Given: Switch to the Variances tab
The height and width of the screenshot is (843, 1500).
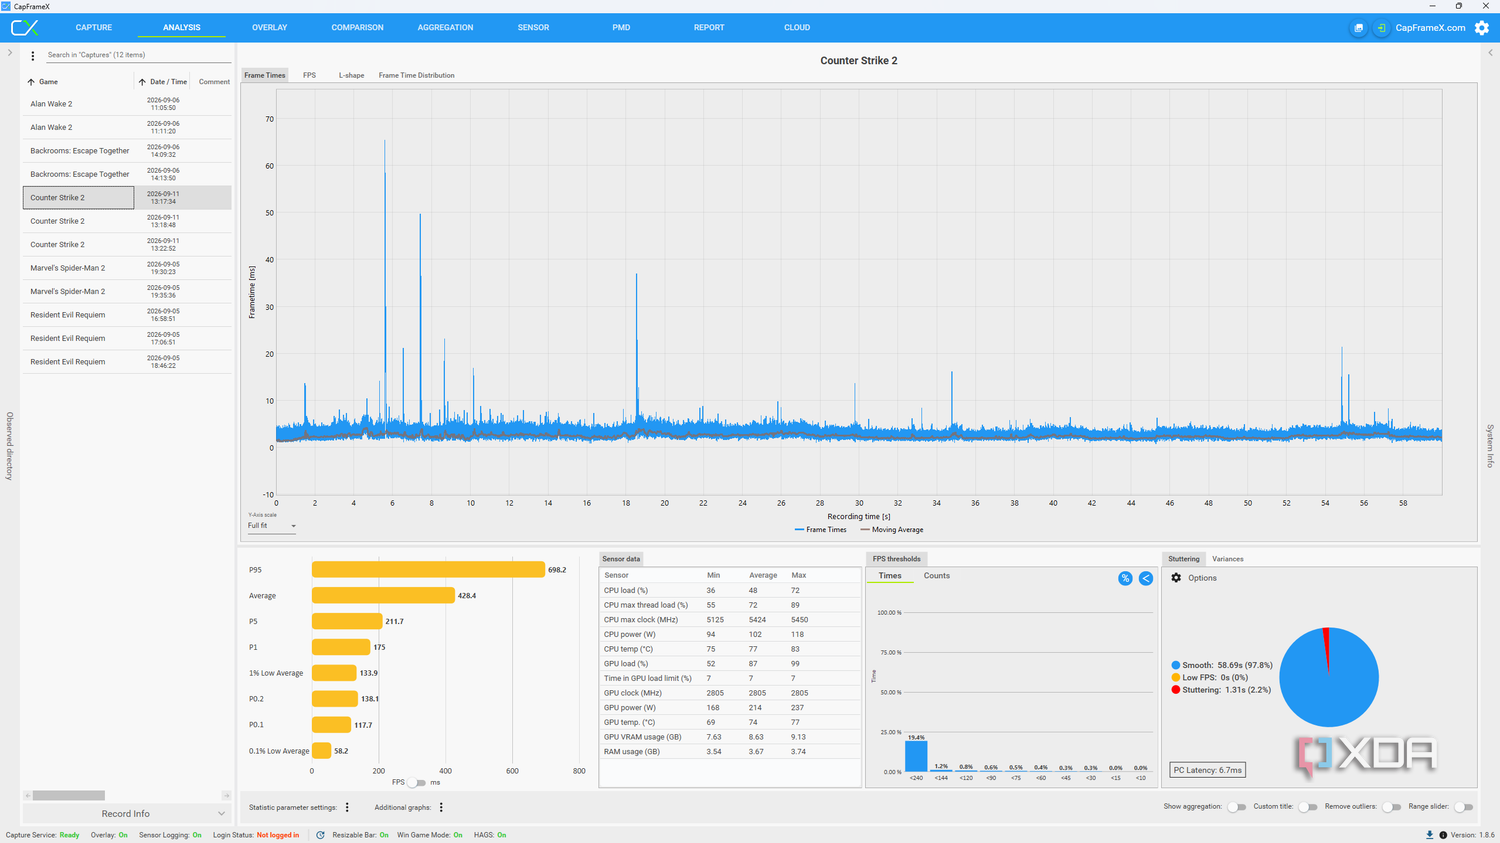Looking at the screenshot, I should coord(1228,559).
